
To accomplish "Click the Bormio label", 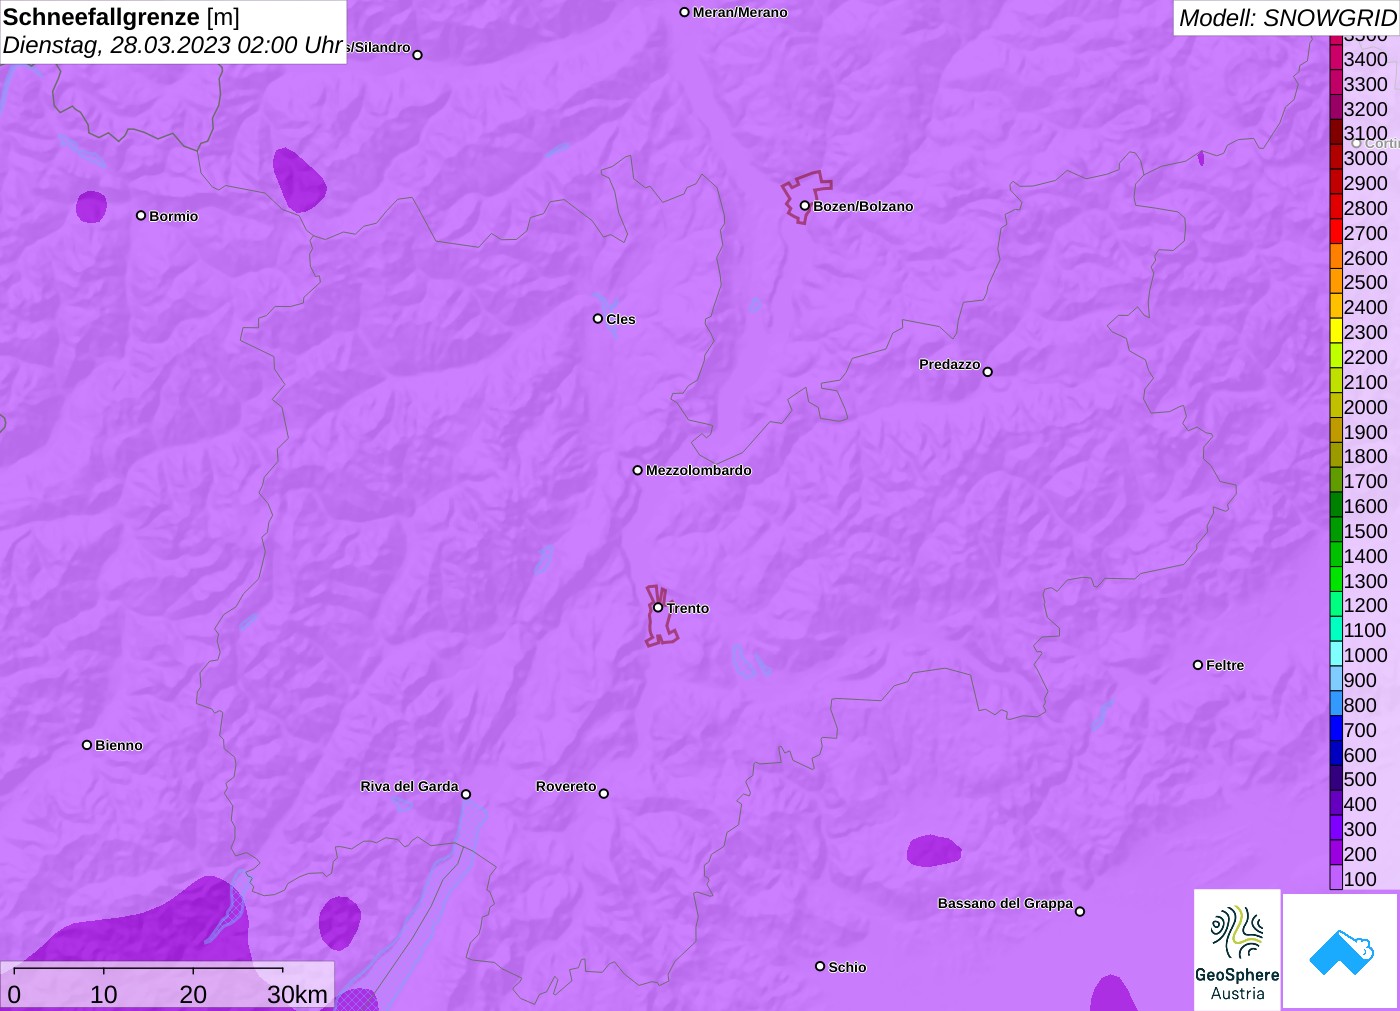I will coord(174,216).
